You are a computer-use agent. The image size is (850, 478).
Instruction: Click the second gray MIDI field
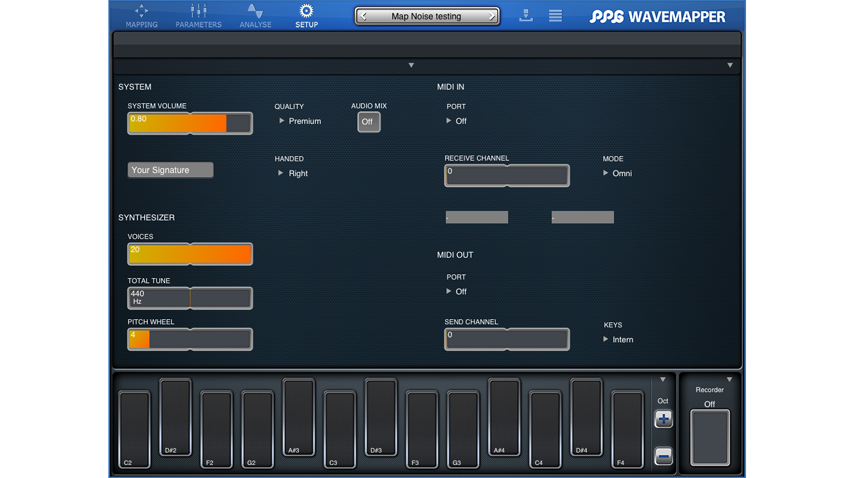(583, 217)
